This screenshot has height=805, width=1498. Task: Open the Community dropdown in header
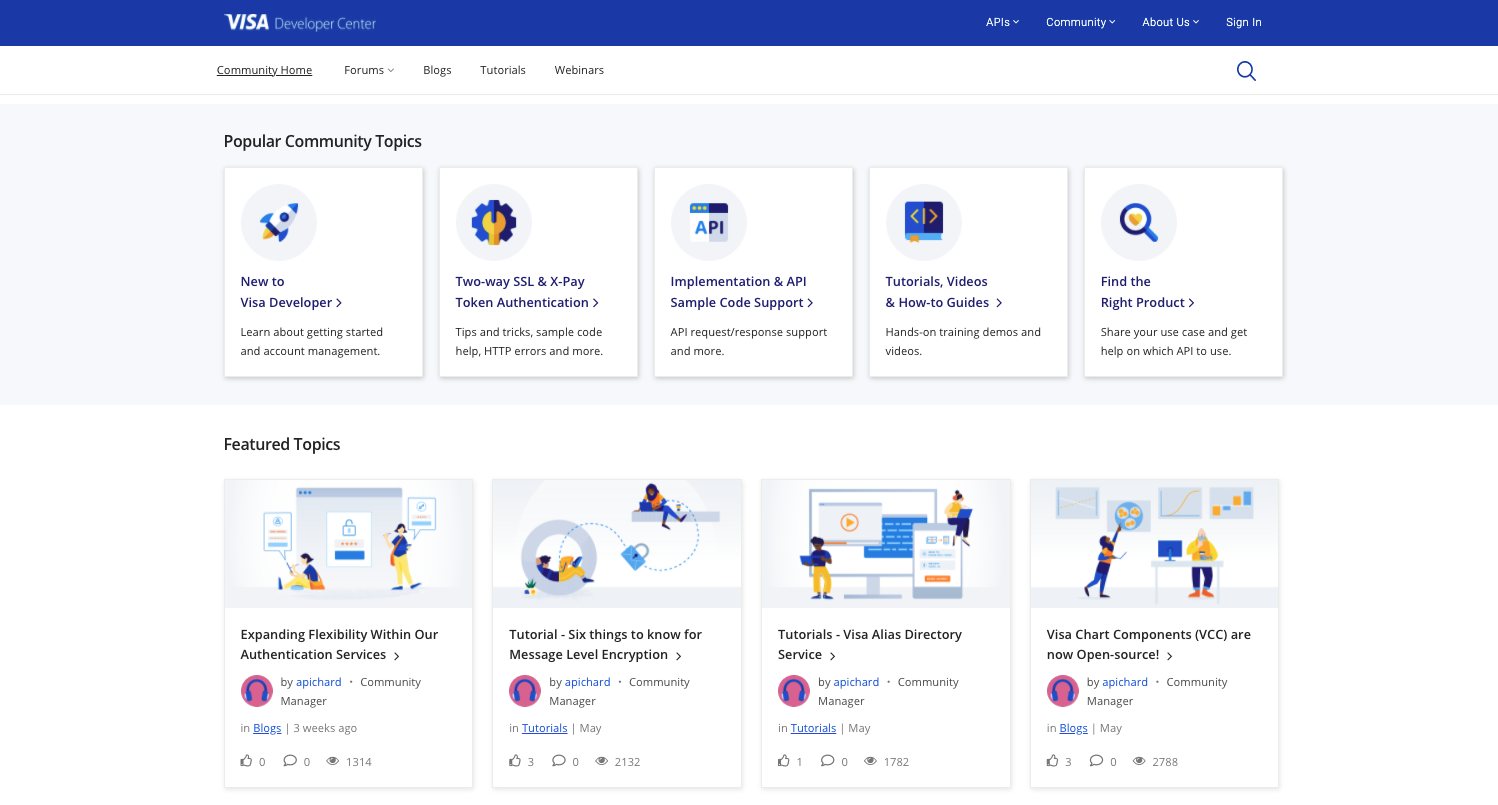coord(1080,22)
